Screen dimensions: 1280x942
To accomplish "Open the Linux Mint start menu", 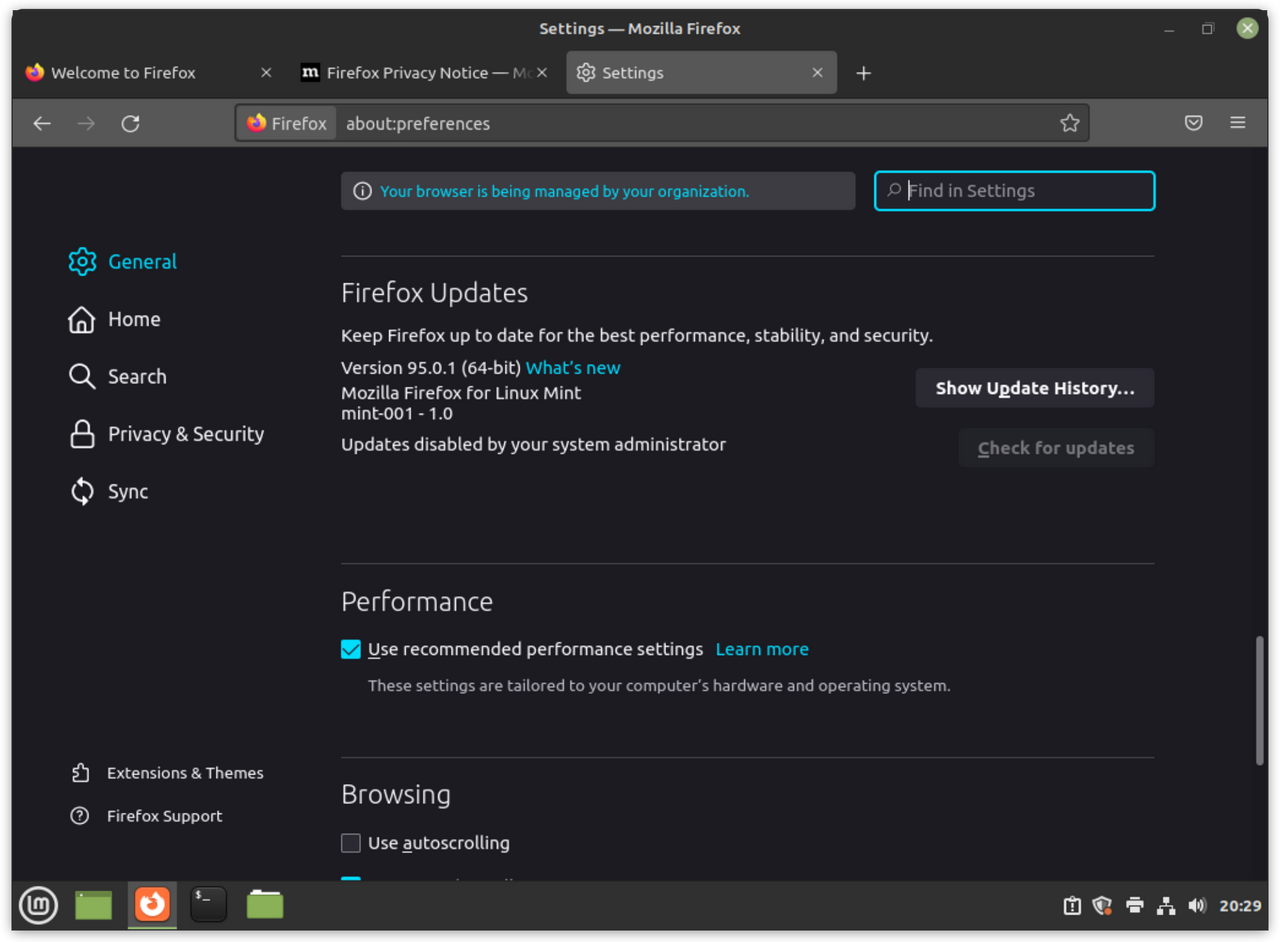I will point(38,905).
